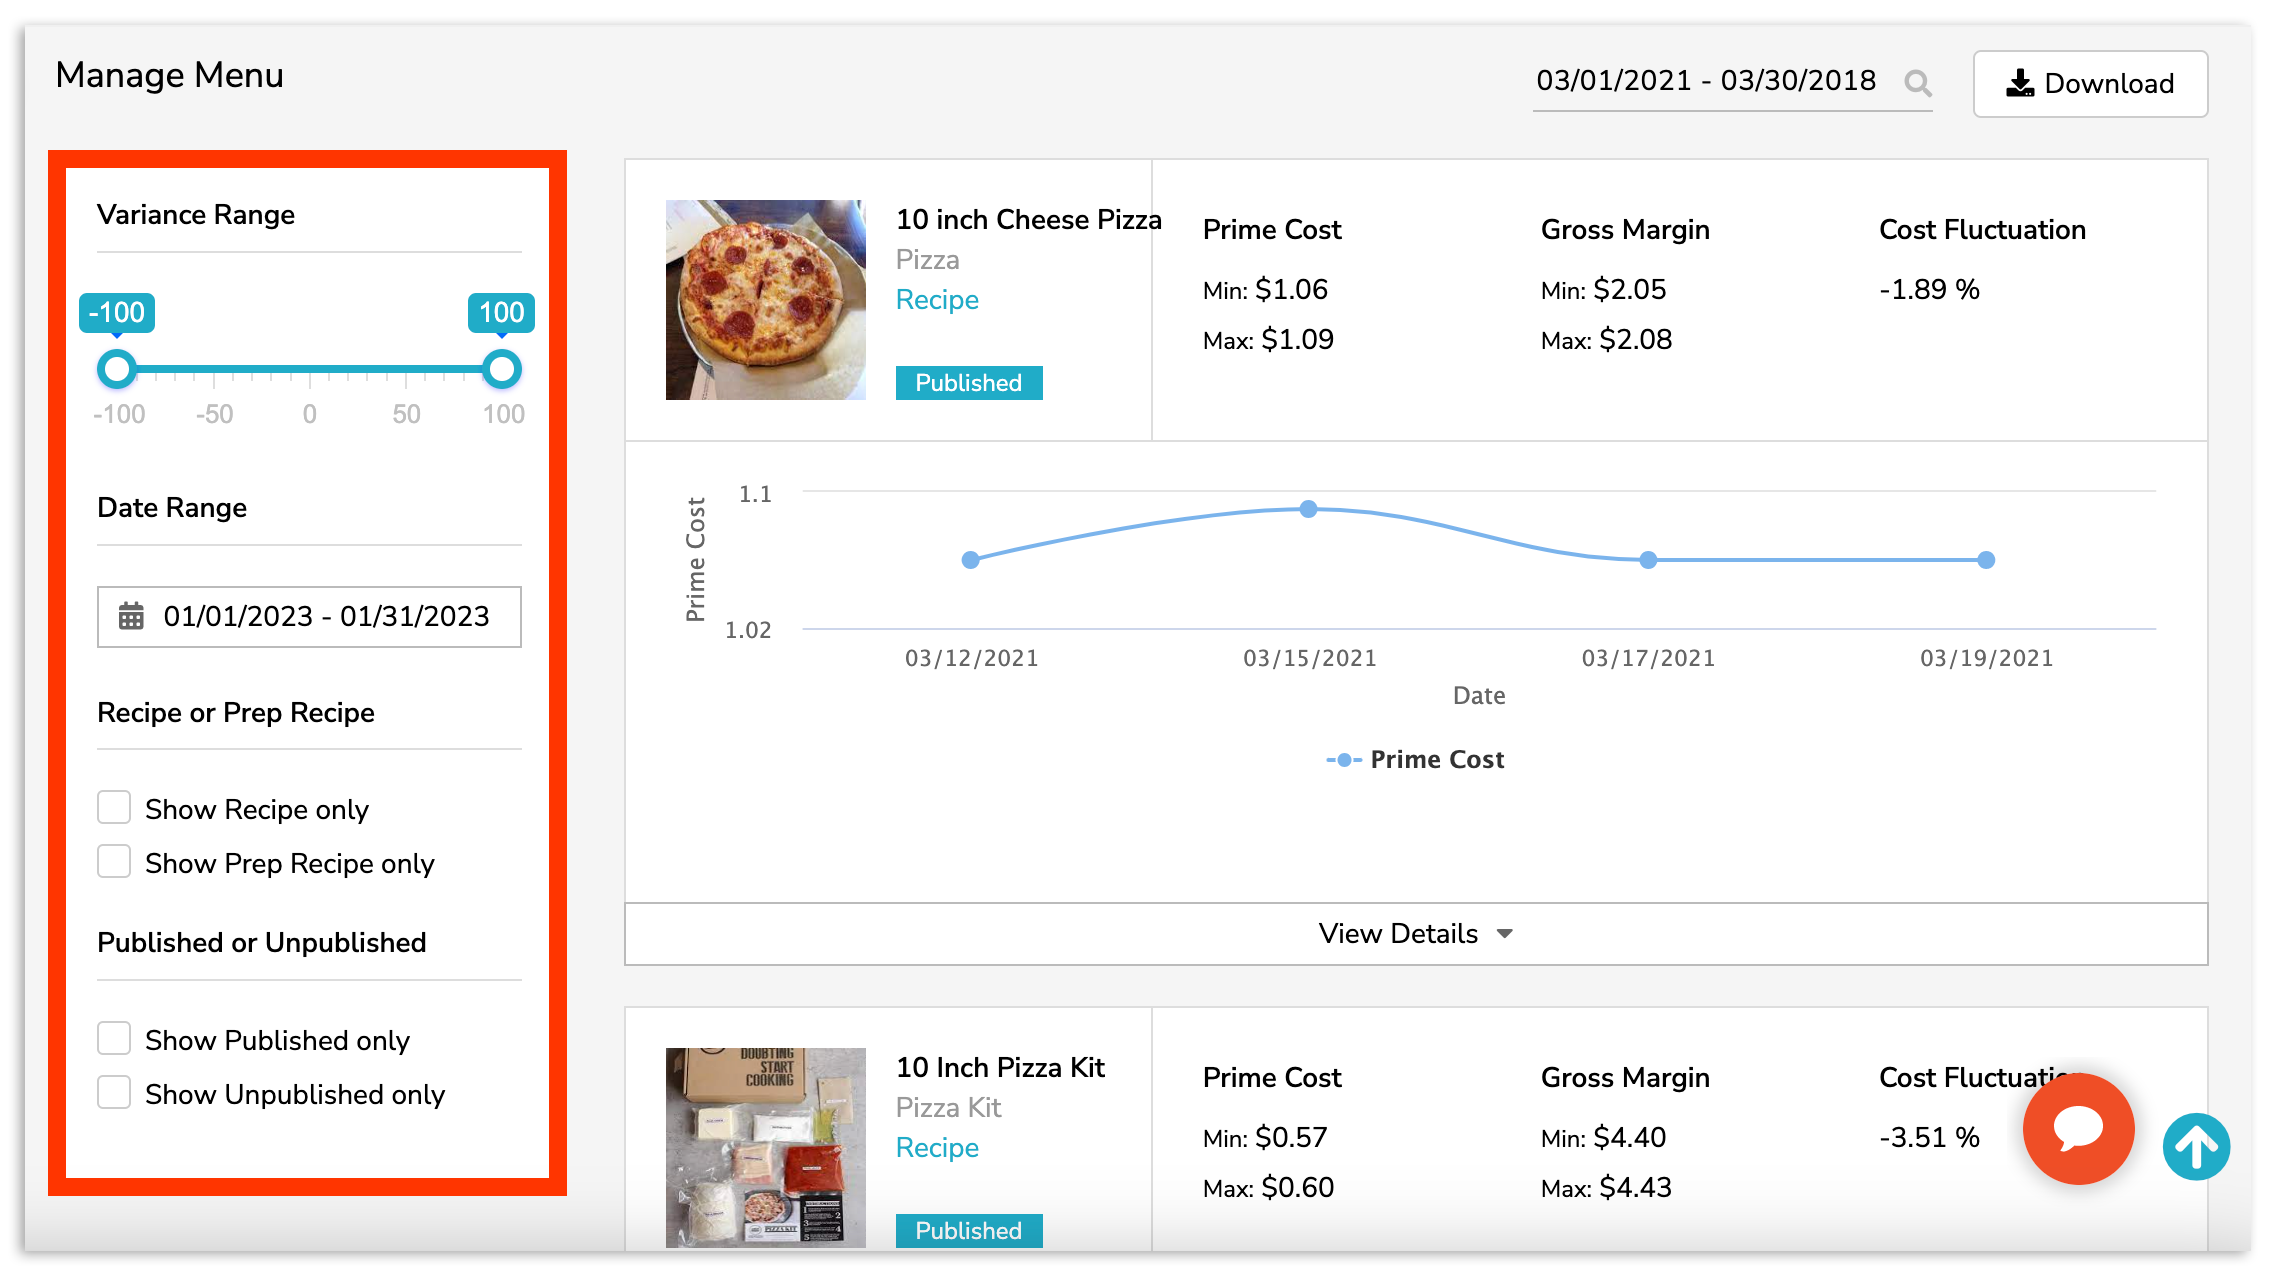The image size is (2276, 1276).
Task: Expand View Details for the Cheese Pizza chart
Action: tap(1413, 933)
